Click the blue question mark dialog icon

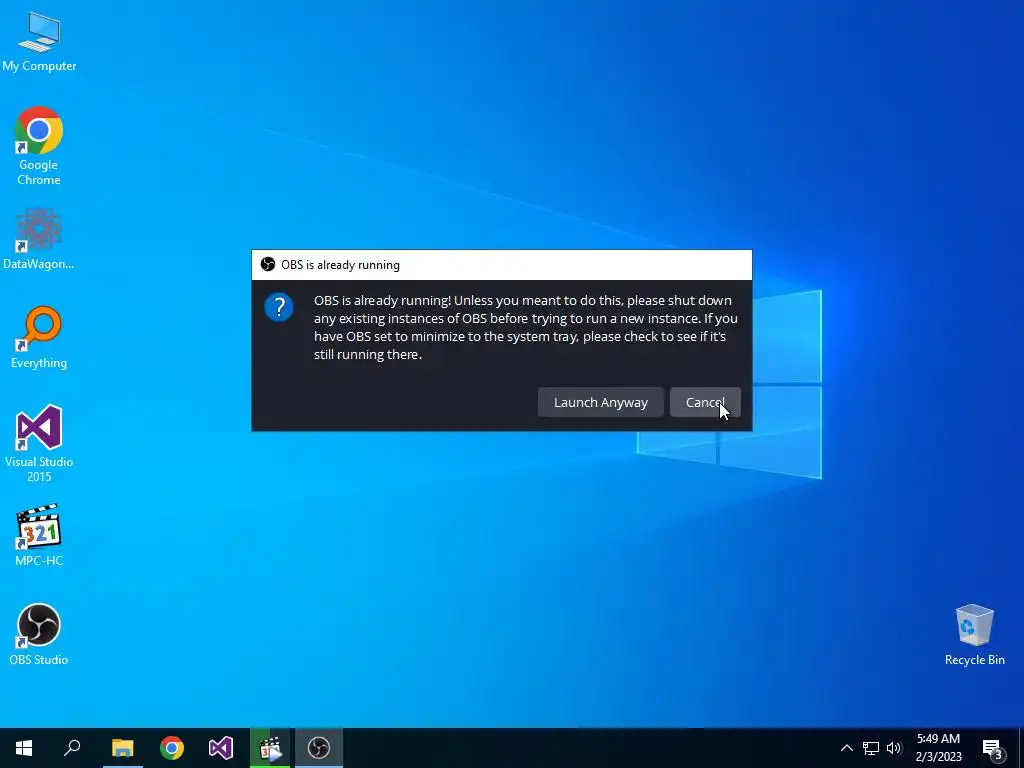[x=279, y=307]
